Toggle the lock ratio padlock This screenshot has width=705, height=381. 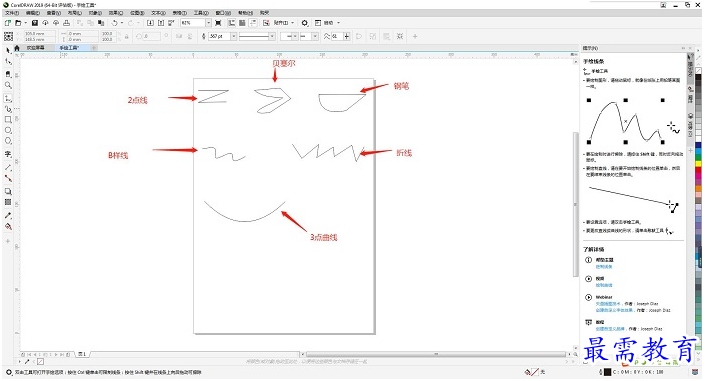pos(127,36)
